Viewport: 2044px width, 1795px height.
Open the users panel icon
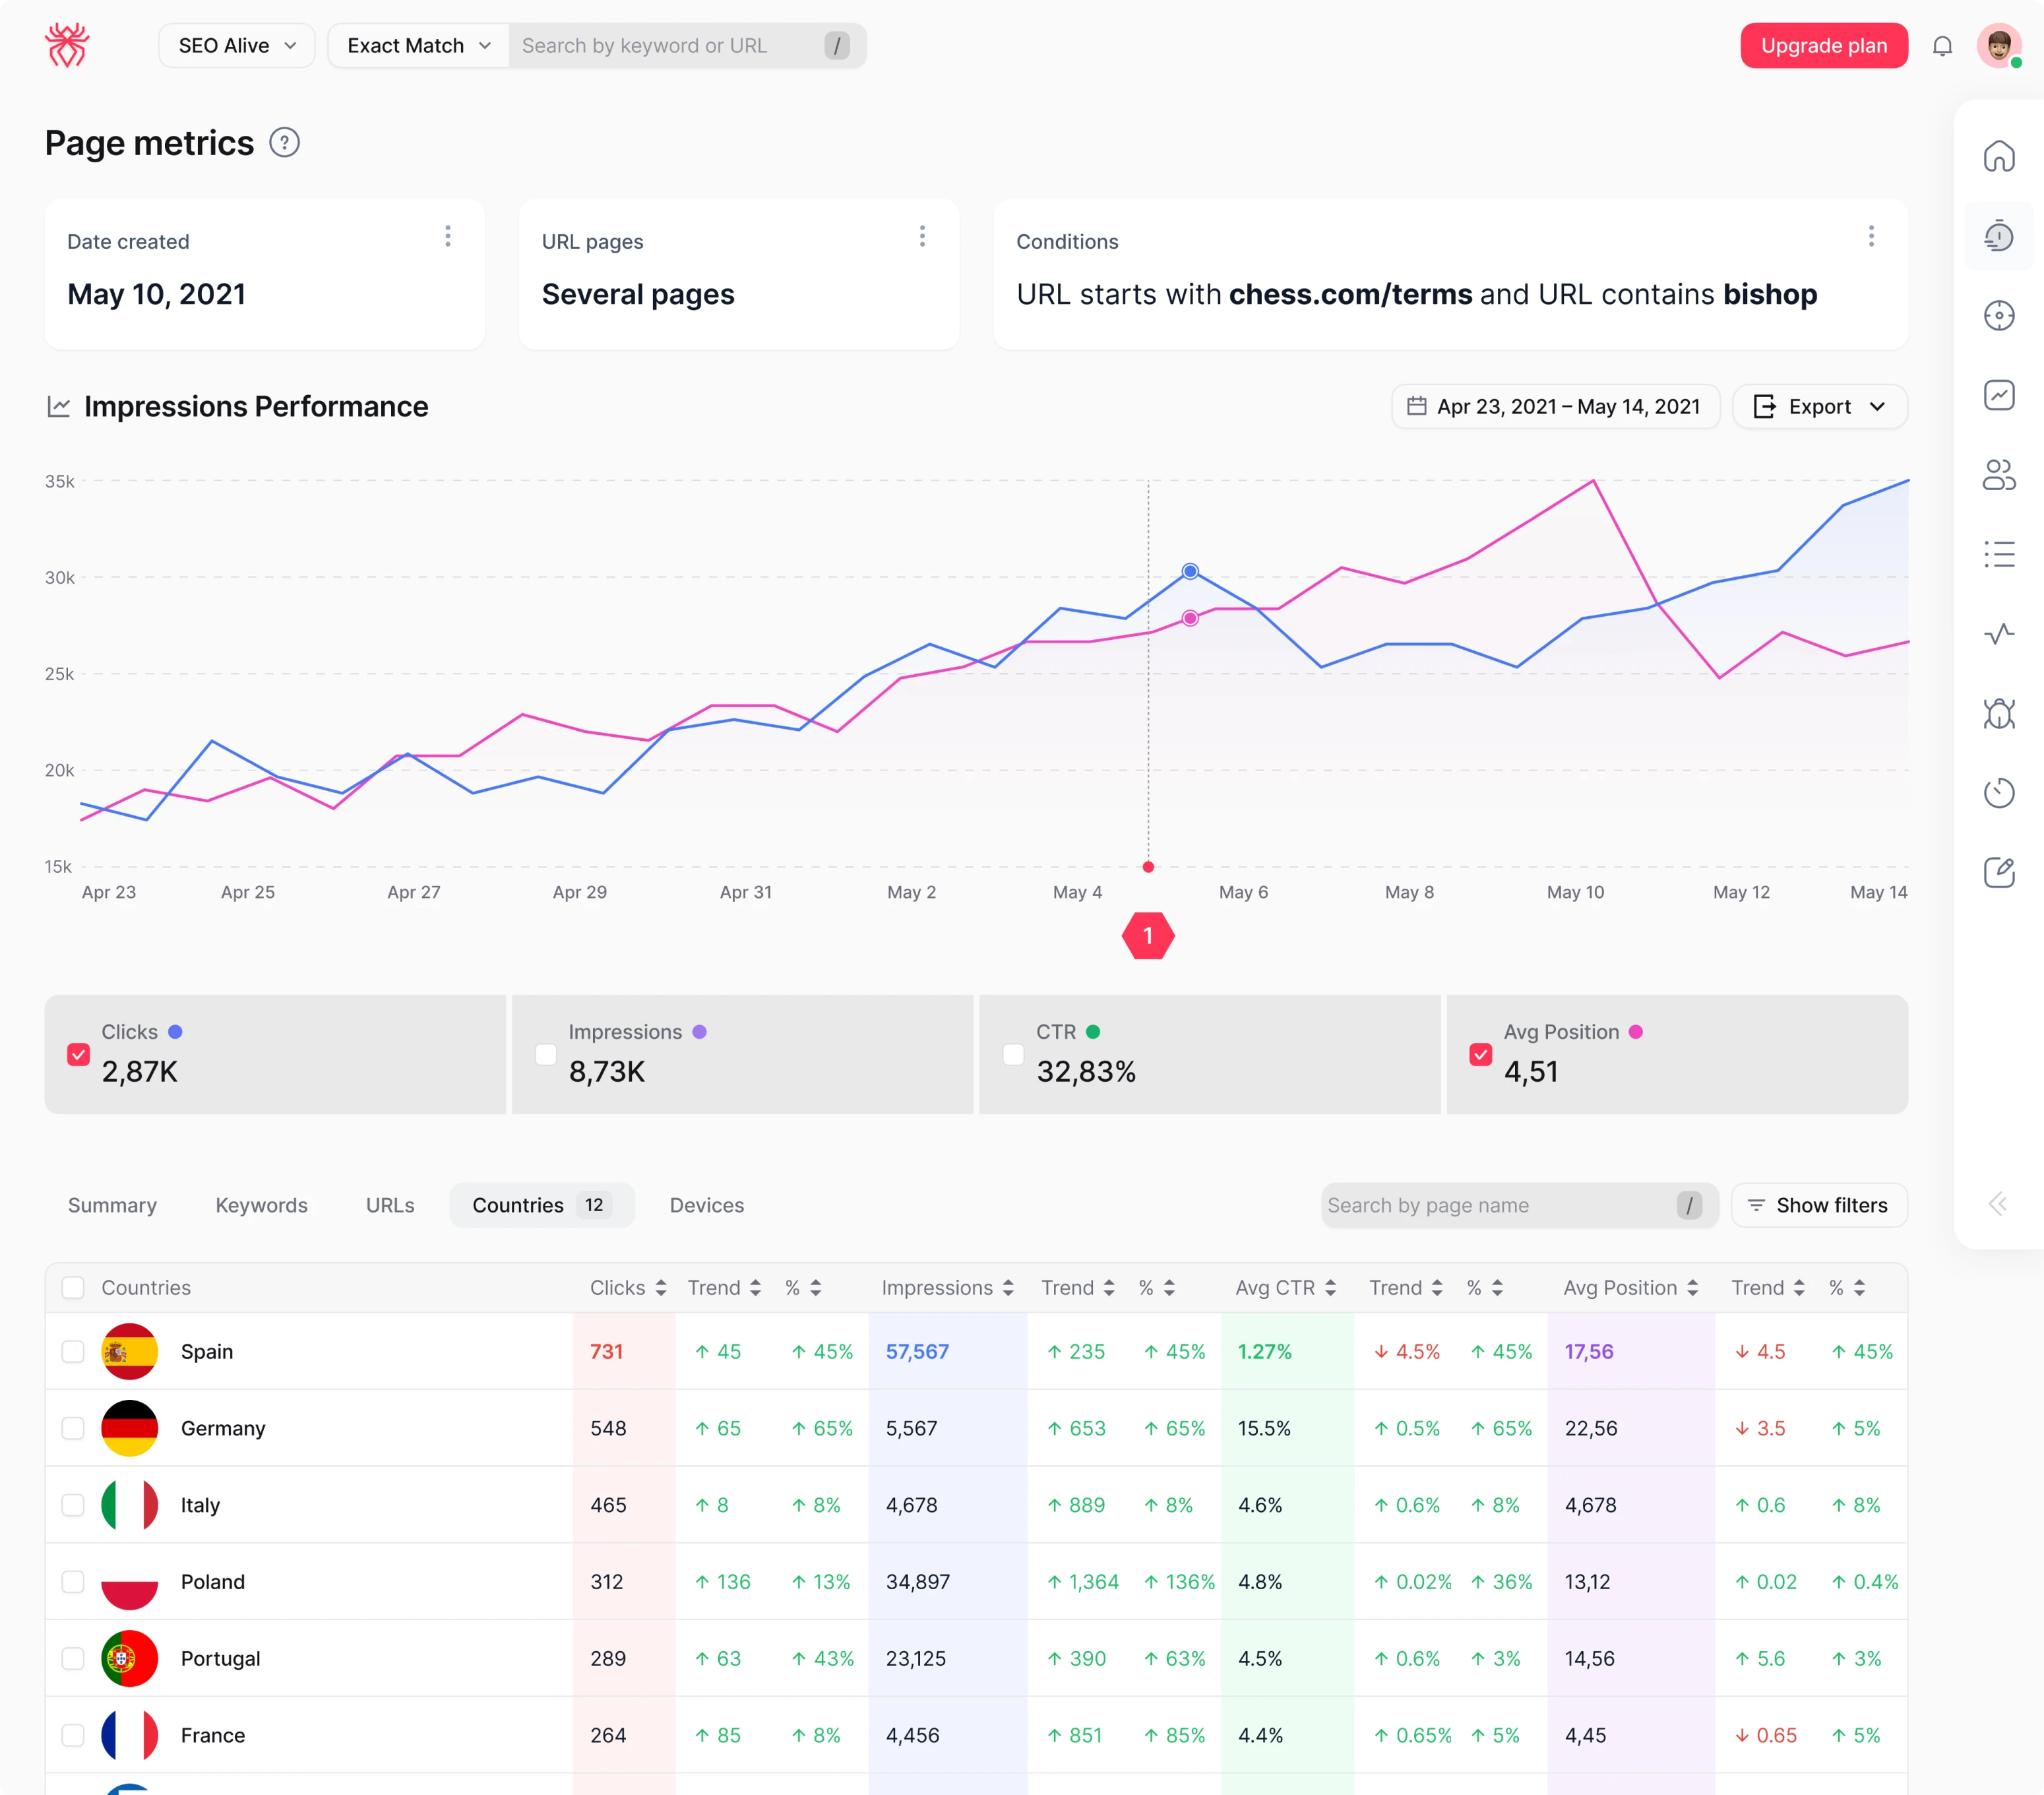point(2000,476)
